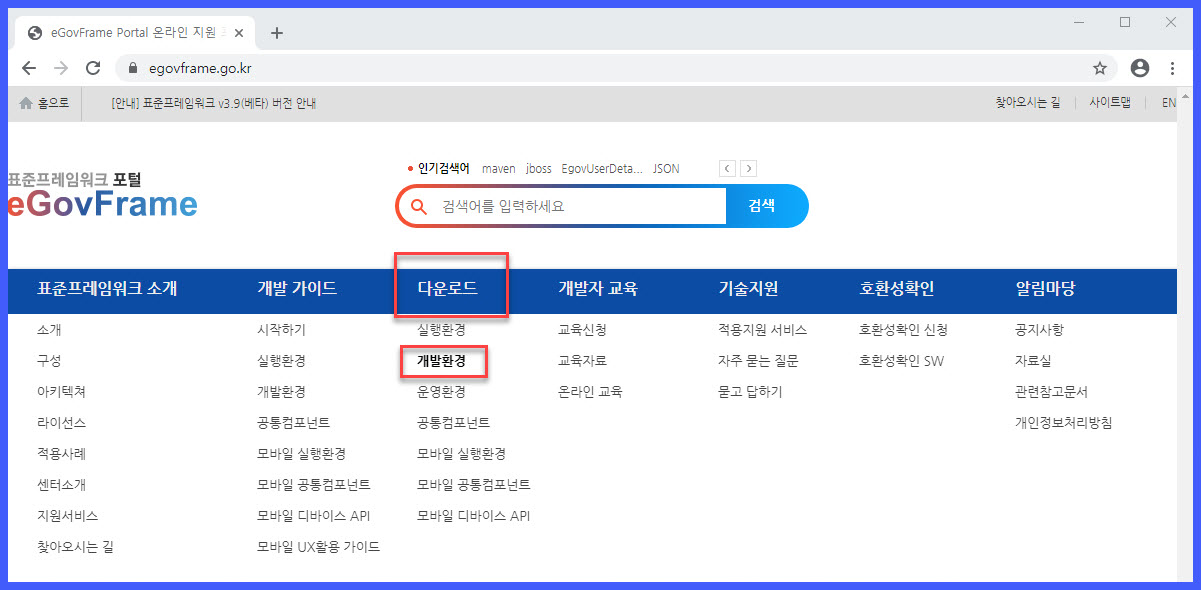Open the 다운로드 menu

point(447,289)
